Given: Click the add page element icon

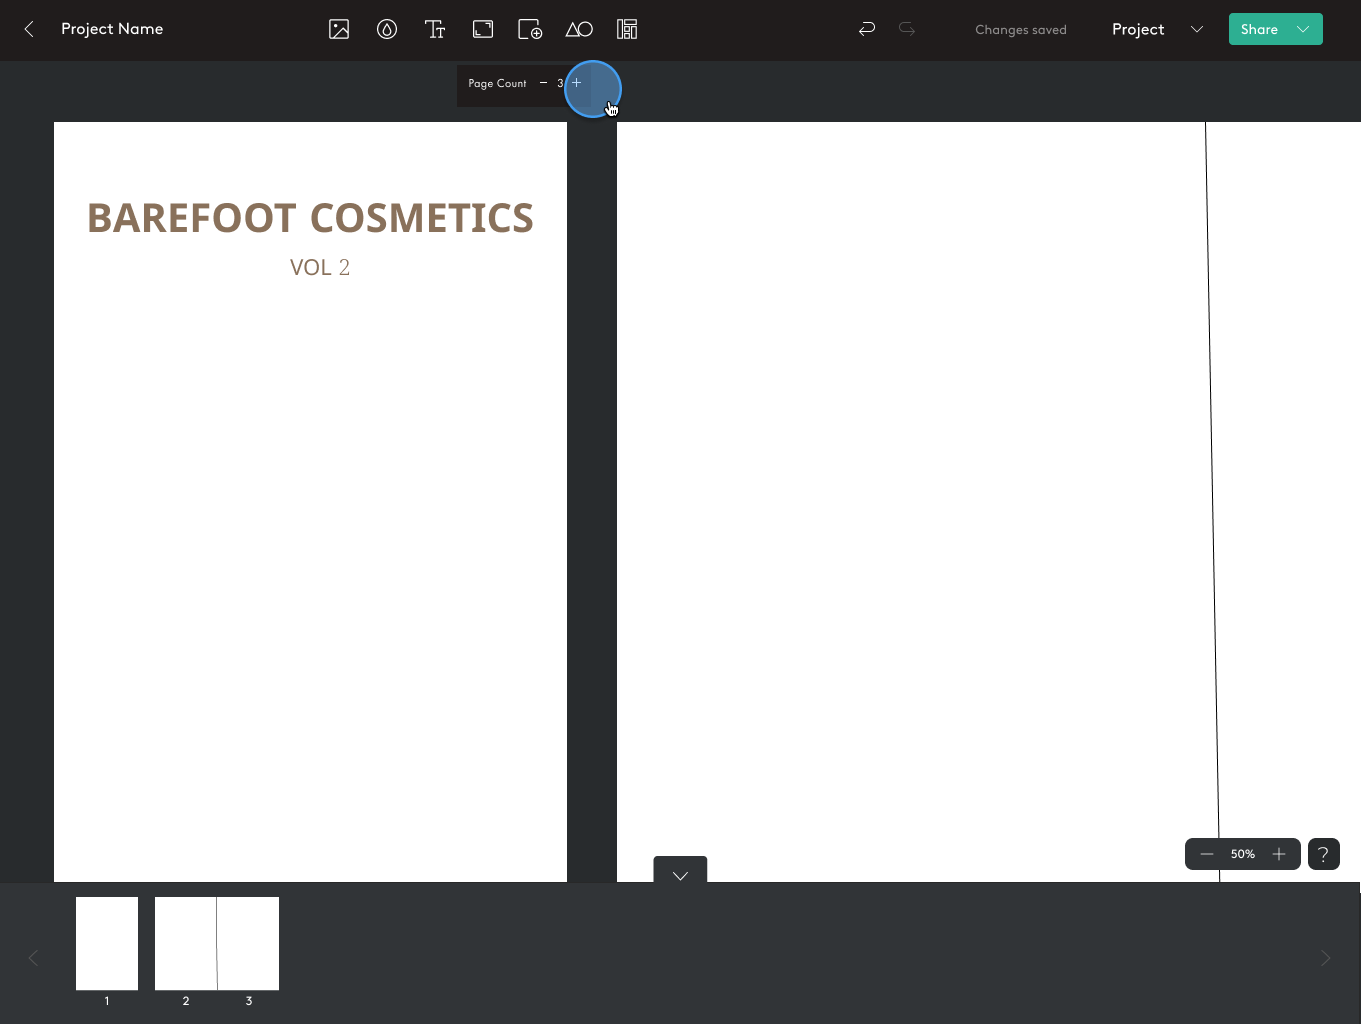Looking at the screenshot, I should [x=530, y=29].
